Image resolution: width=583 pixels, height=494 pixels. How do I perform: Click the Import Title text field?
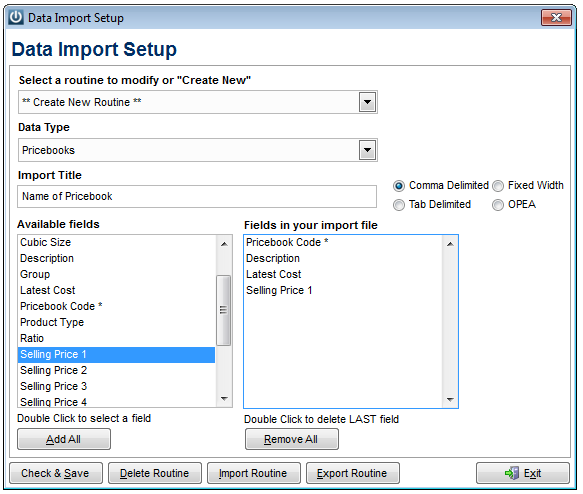[197, 196]
